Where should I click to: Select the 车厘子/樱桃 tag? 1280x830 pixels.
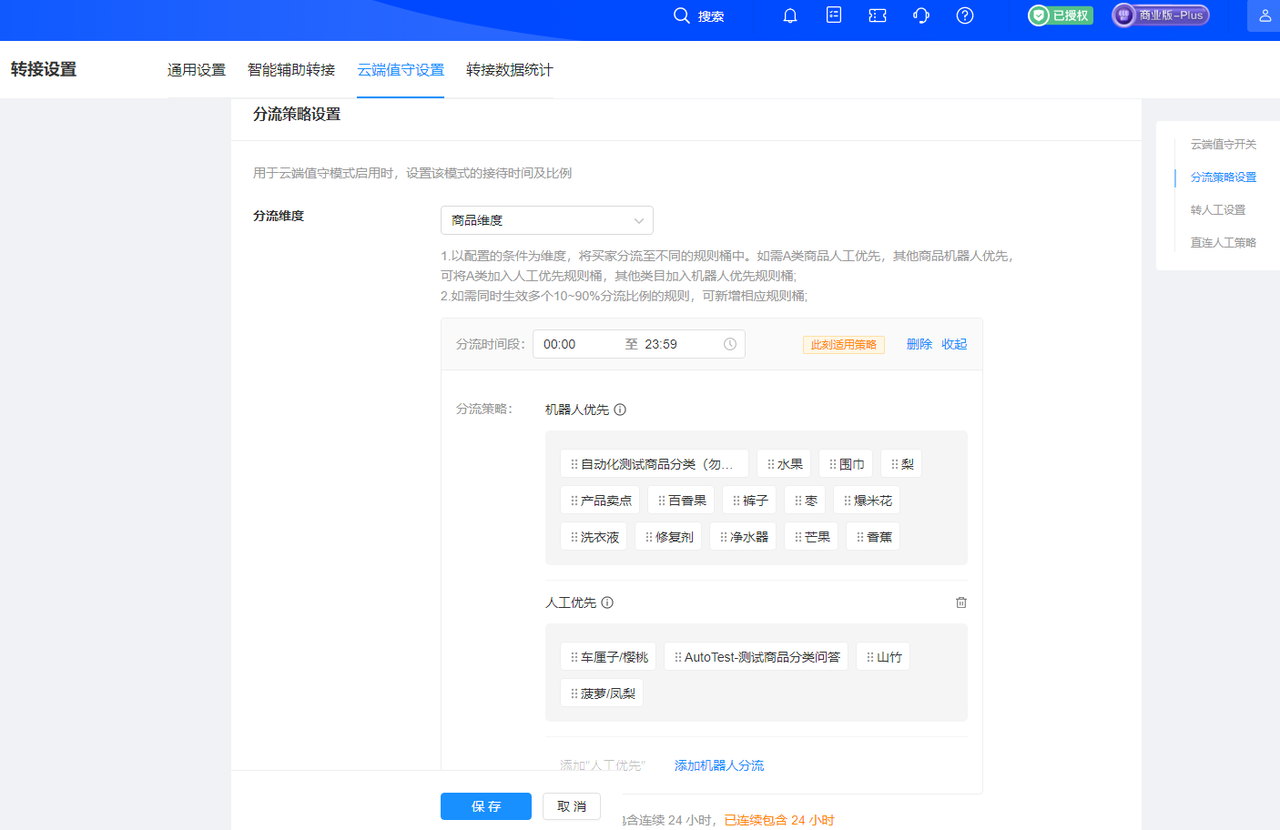click(x=608, y=657)
